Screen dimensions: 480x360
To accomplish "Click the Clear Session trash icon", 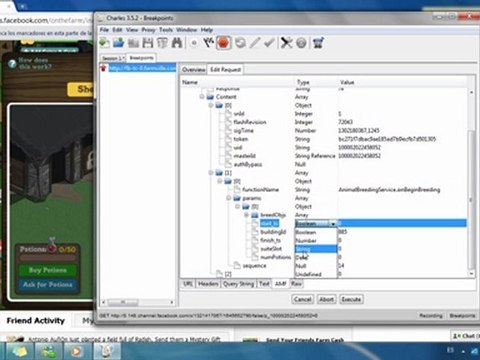I will (162, 43).
